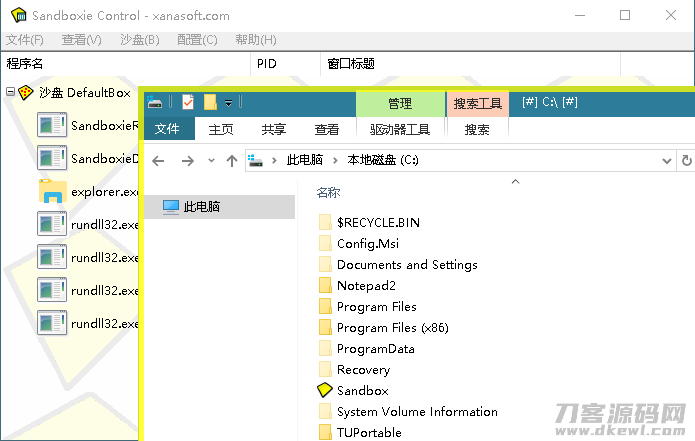Click the chevron before 此电脑 in address bar
The width and height of the screenshot is (695, 441).
click(274, 160)
